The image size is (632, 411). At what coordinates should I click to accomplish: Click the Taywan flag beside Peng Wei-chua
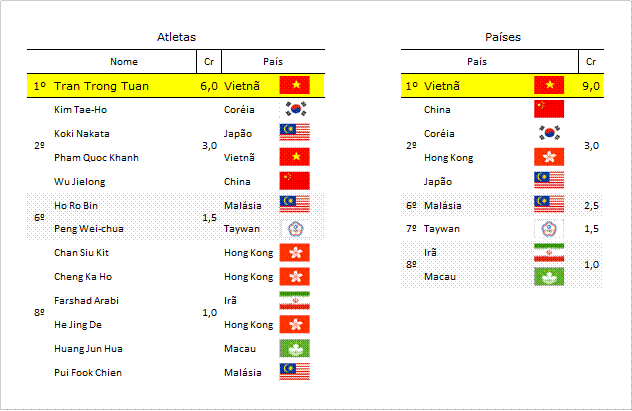(x=296, y=228)
